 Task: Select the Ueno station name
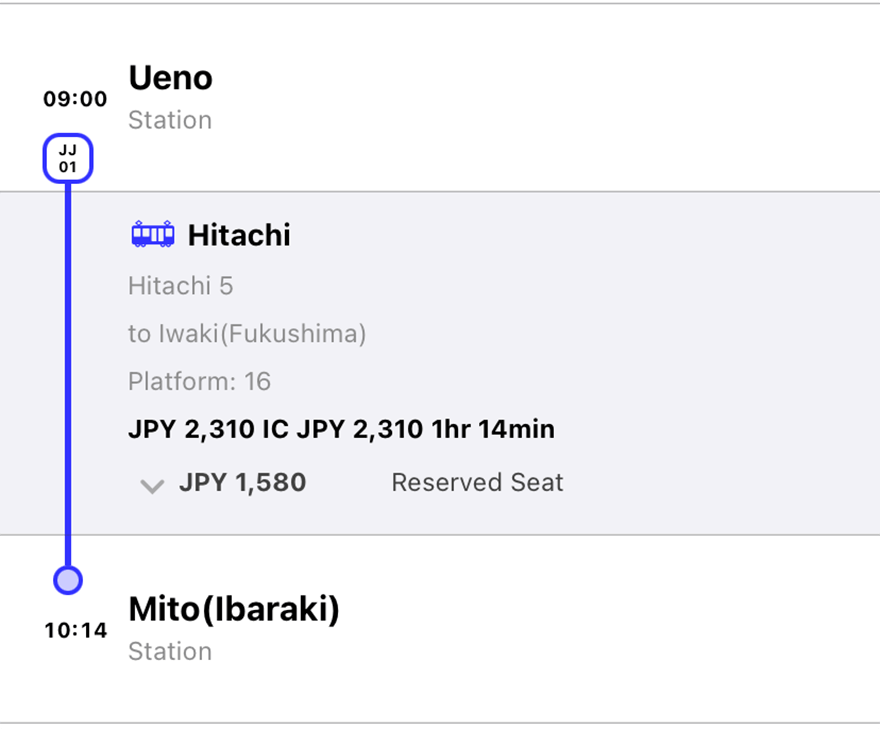pyautogui.click(x=171, y=78)
